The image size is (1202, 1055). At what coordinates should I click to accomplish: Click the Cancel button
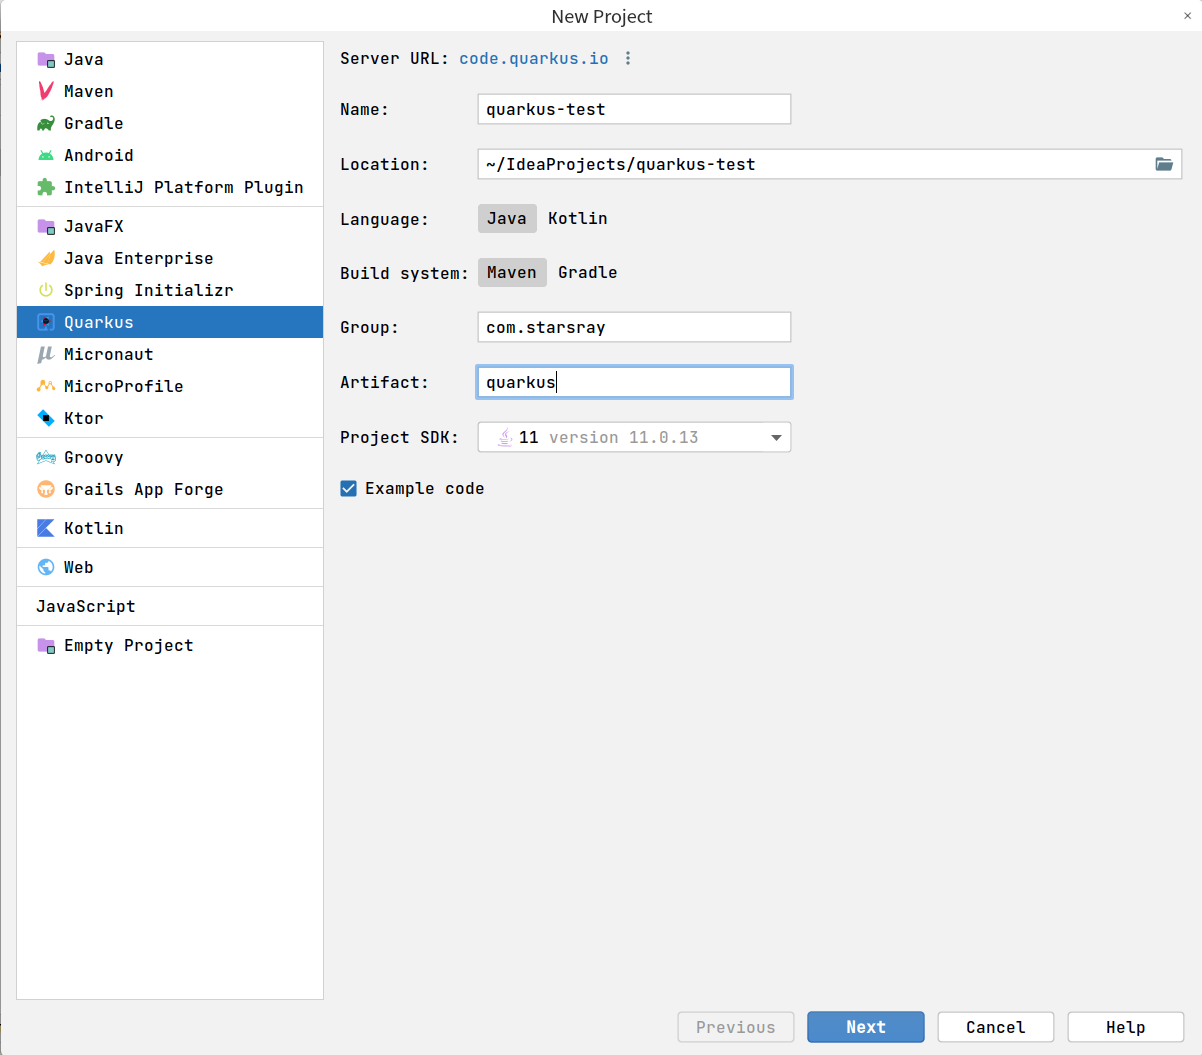pyautogui.click(x=996, y=1027)
